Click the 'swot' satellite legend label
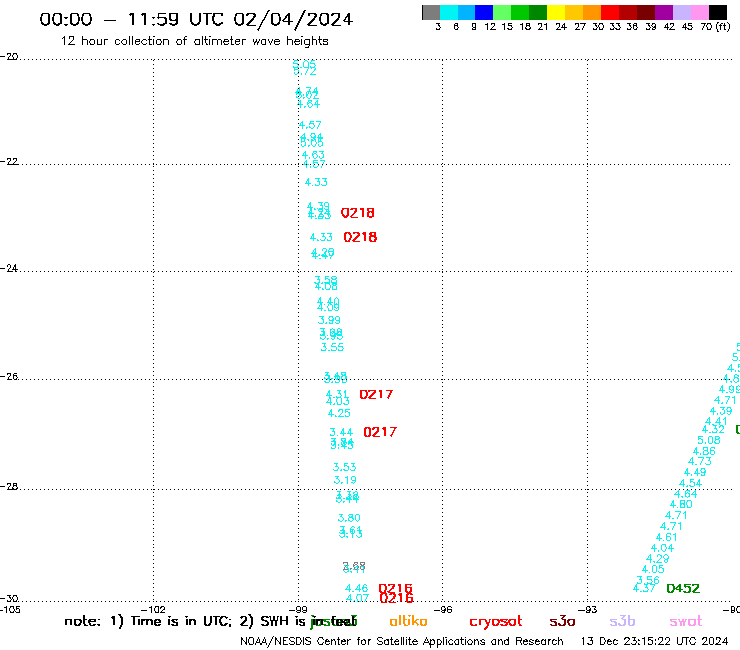This screenshot has height=650, width=740. click(686, 622)
